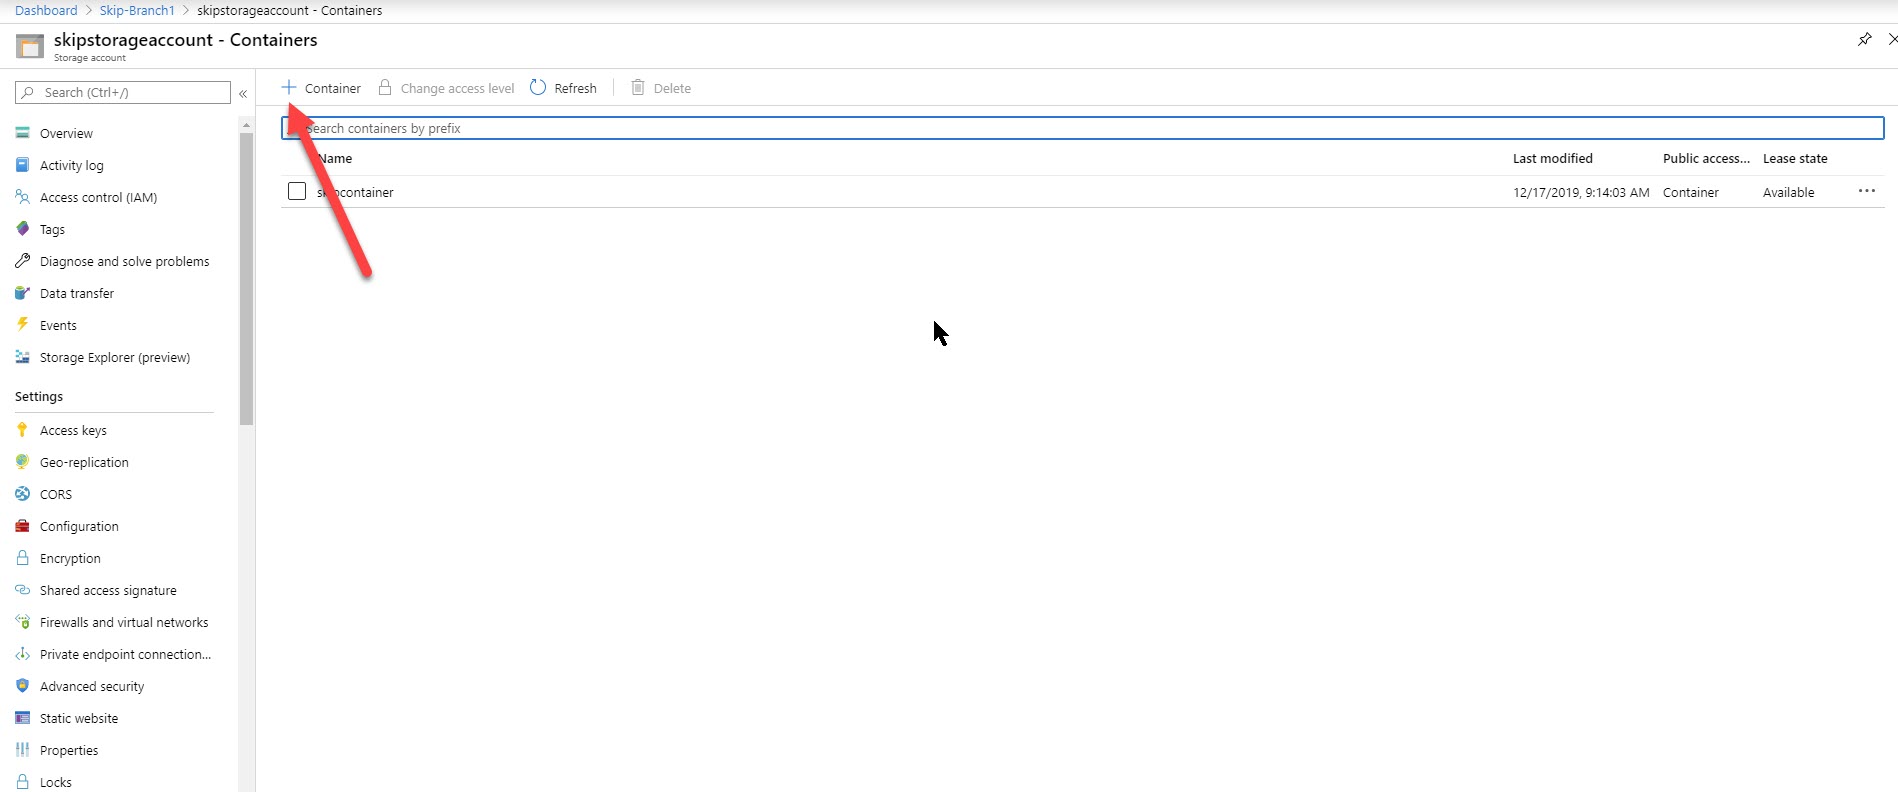Click the Encryption lock icon

point(22,558)
